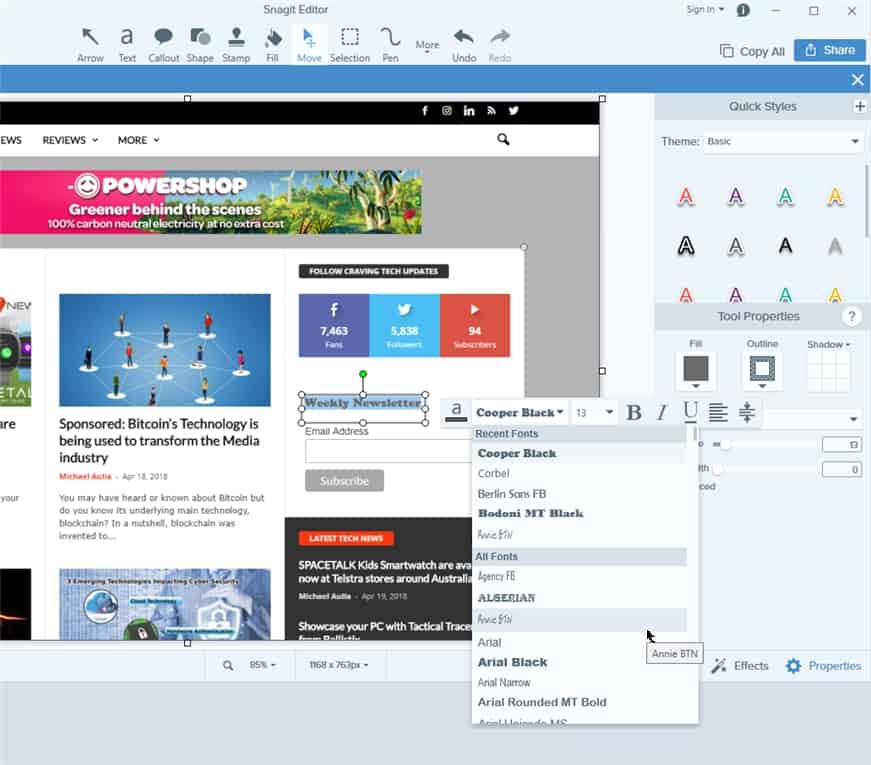871x765 pixels.
Task: Choose Arial Narrow font
Action: (579, 682)
